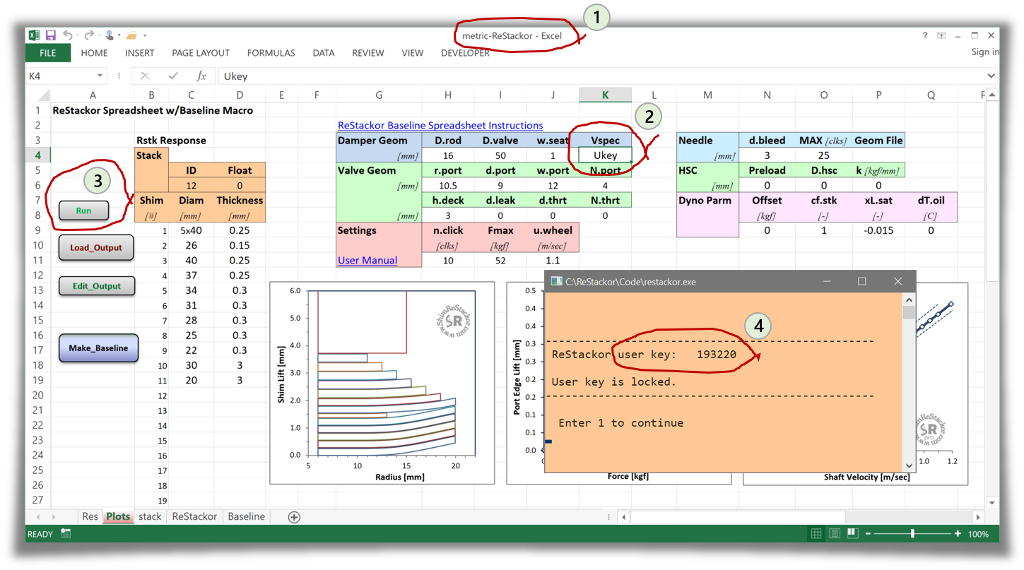The image size is (1024, 570).
Task: Select column K header
Action: click(x=605, y=95)
